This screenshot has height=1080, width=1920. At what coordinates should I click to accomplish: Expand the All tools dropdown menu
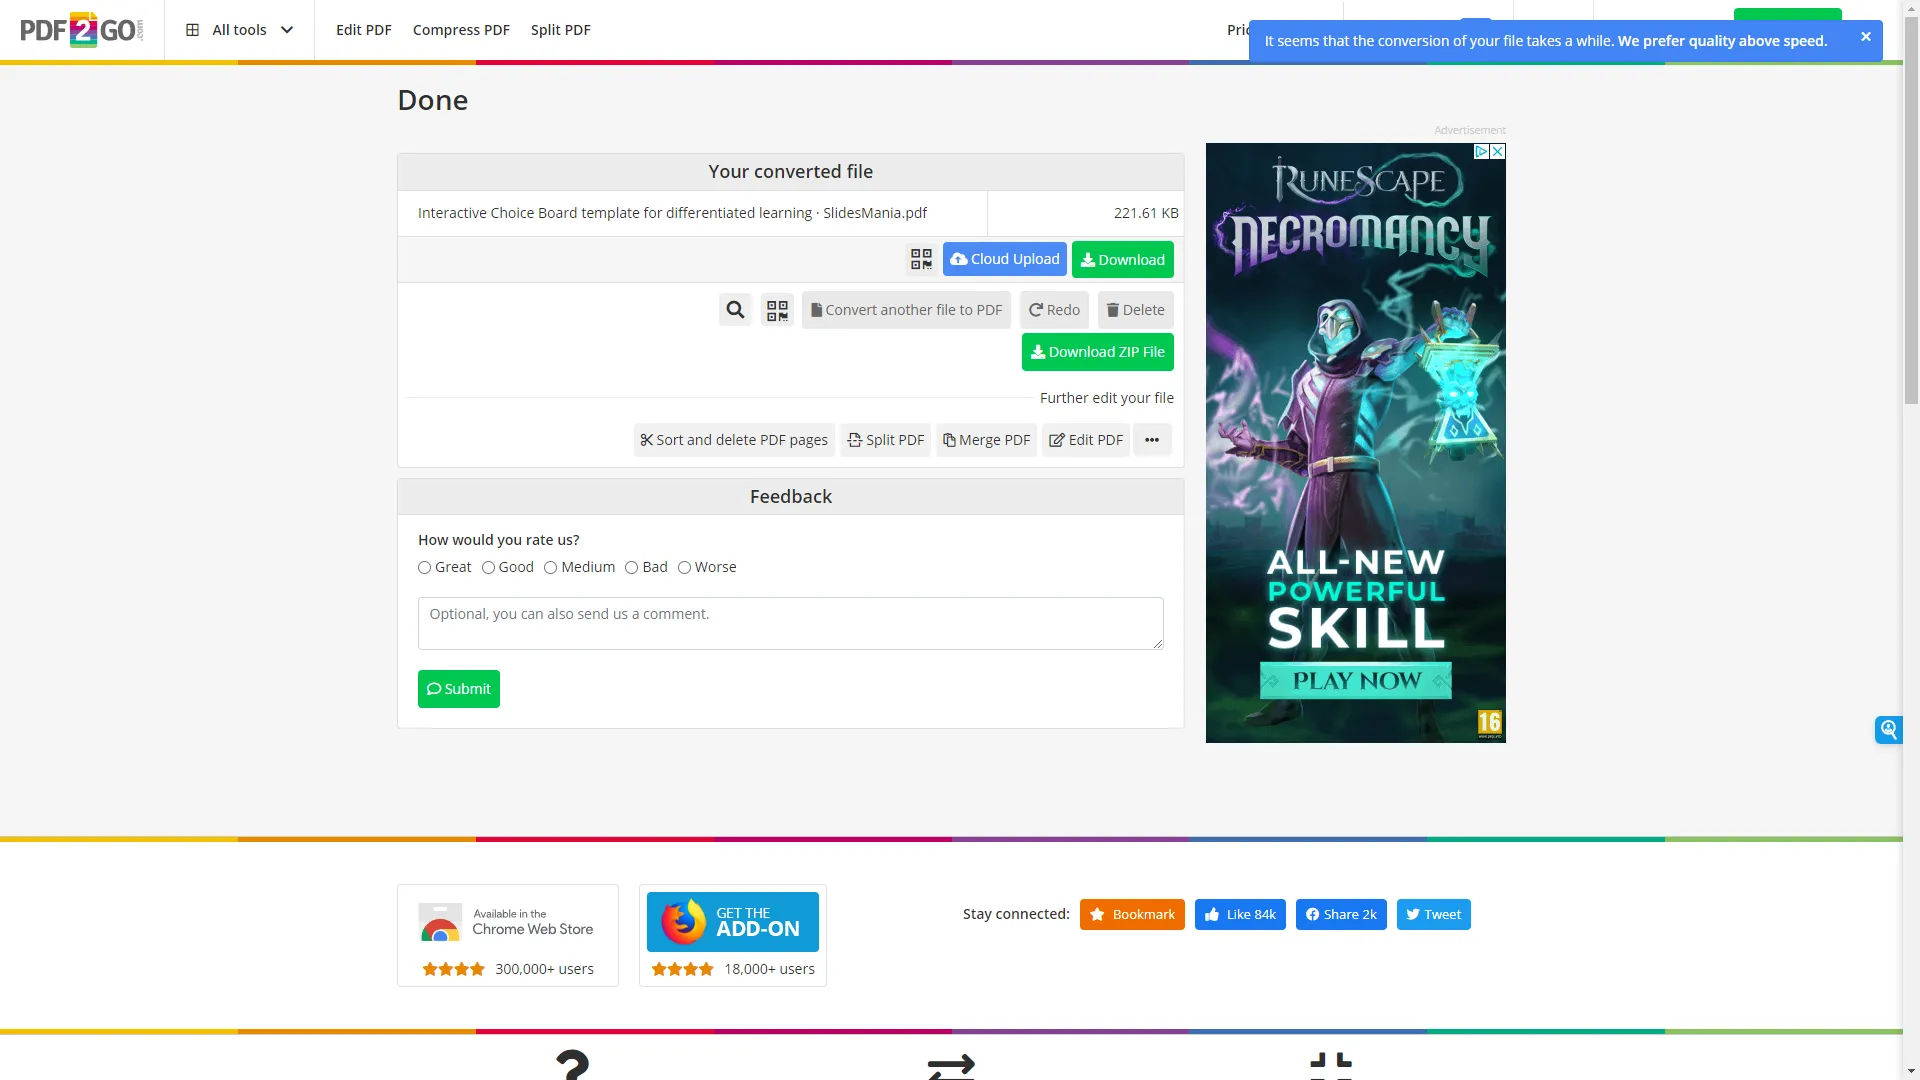(x=239, y=29)
